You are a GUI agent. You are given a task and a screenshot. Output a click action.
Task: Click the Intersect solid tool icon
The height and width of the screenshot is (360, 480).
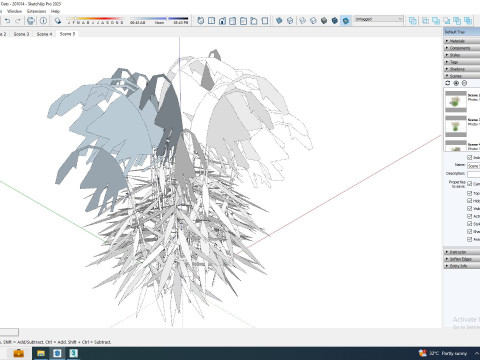[426, 21]
